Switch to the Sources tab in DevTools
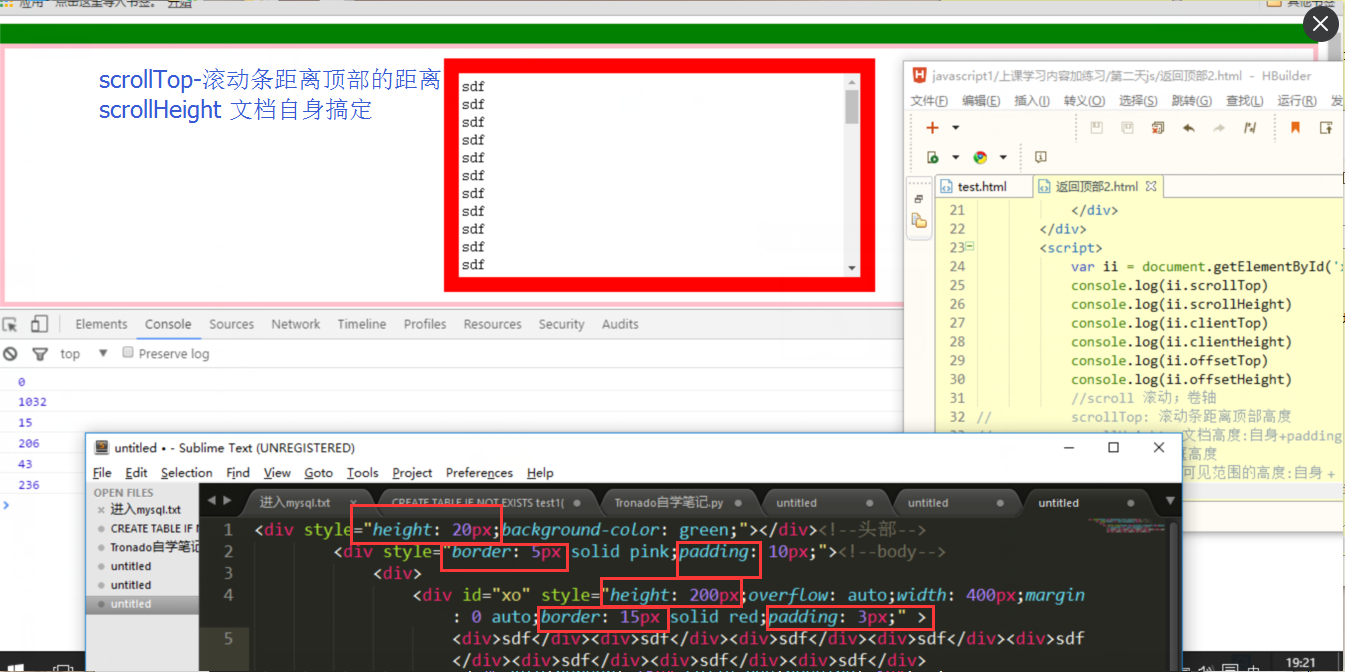Screen dimensions: 1345x672 231,324
